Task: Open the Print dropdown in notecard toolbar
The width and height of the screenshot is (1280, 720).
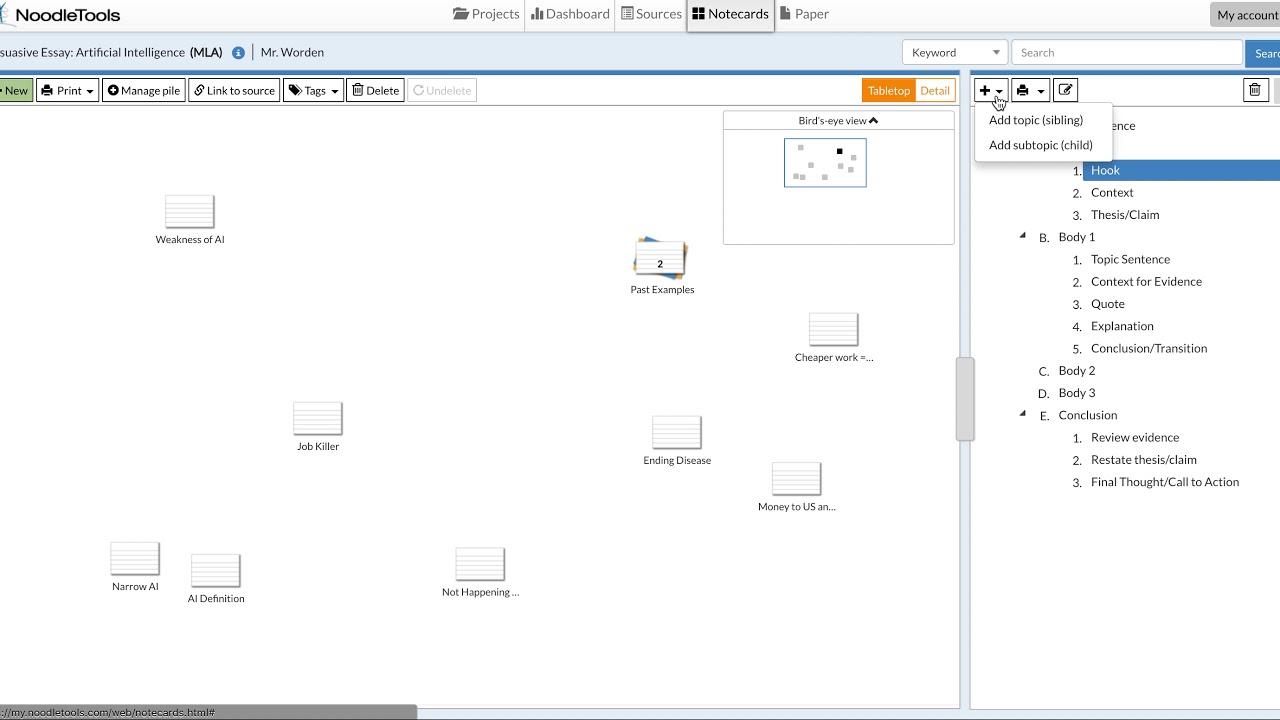Action: pos(68,90)
